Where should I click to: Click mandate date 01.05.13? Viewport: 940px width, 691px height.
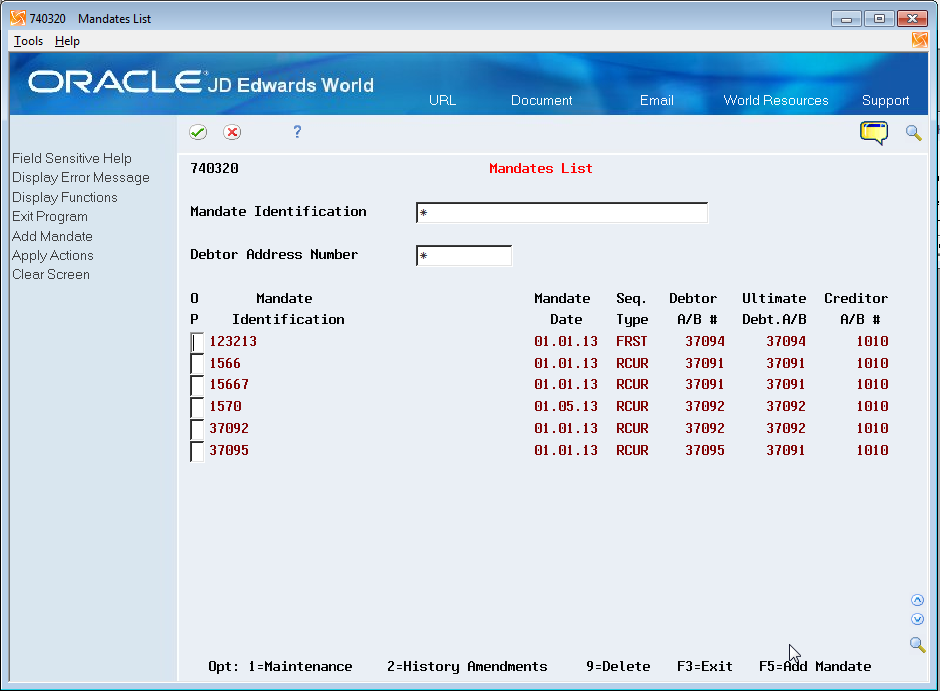click(566, 406)
